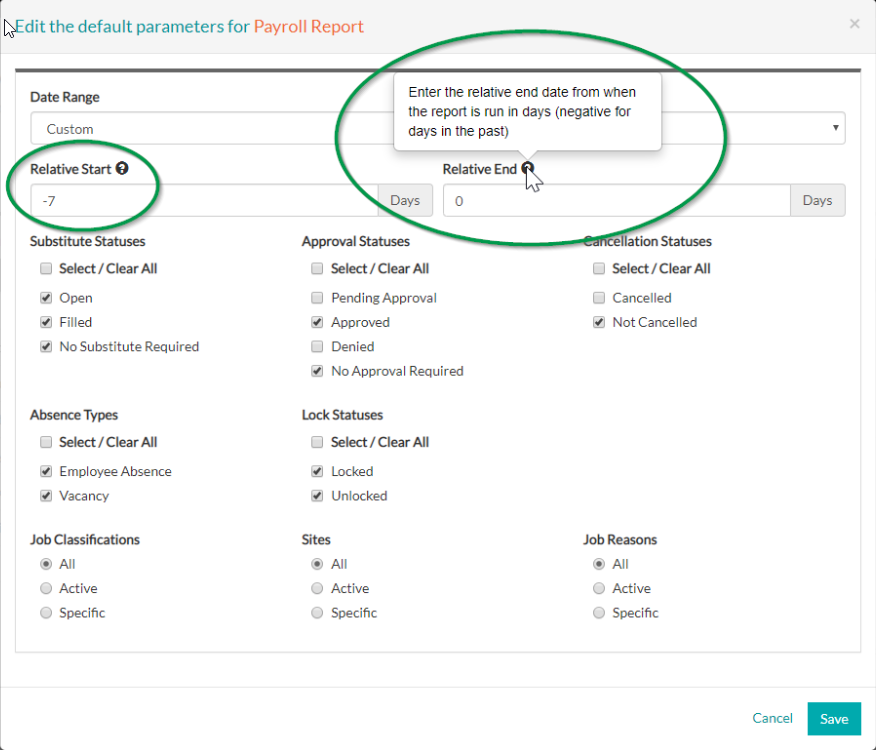Select Active under Job Reasons
876x750 pixels.
(598, 588)
